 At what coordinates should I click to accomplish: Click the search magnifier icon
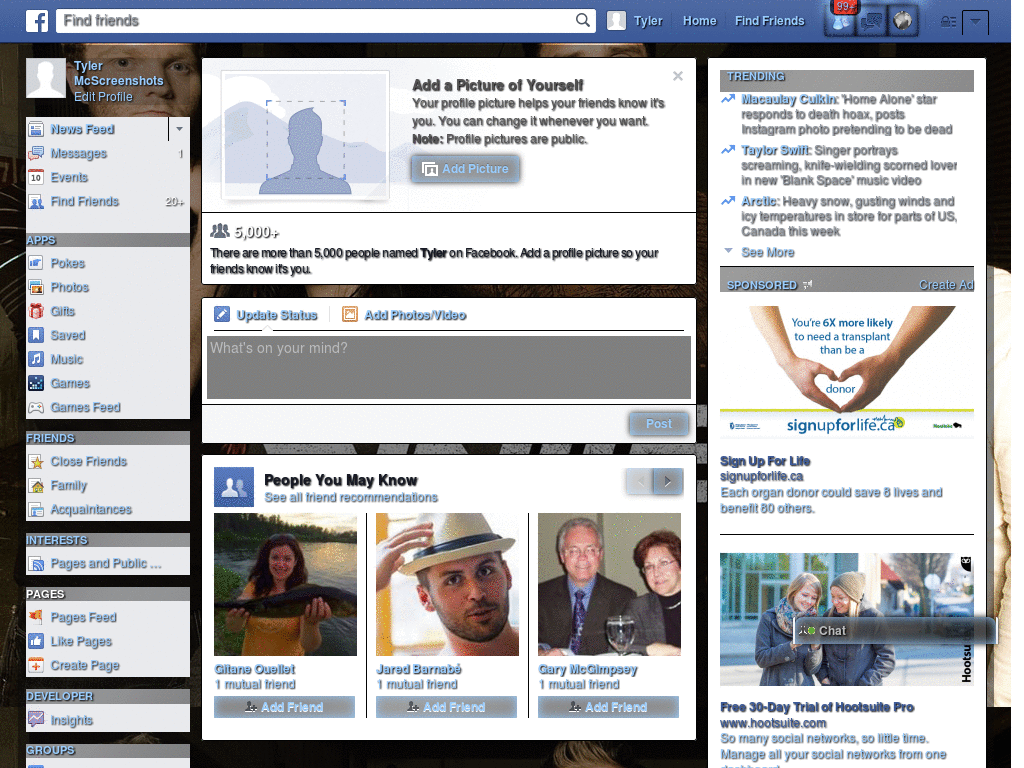click(x=583, y=20)
